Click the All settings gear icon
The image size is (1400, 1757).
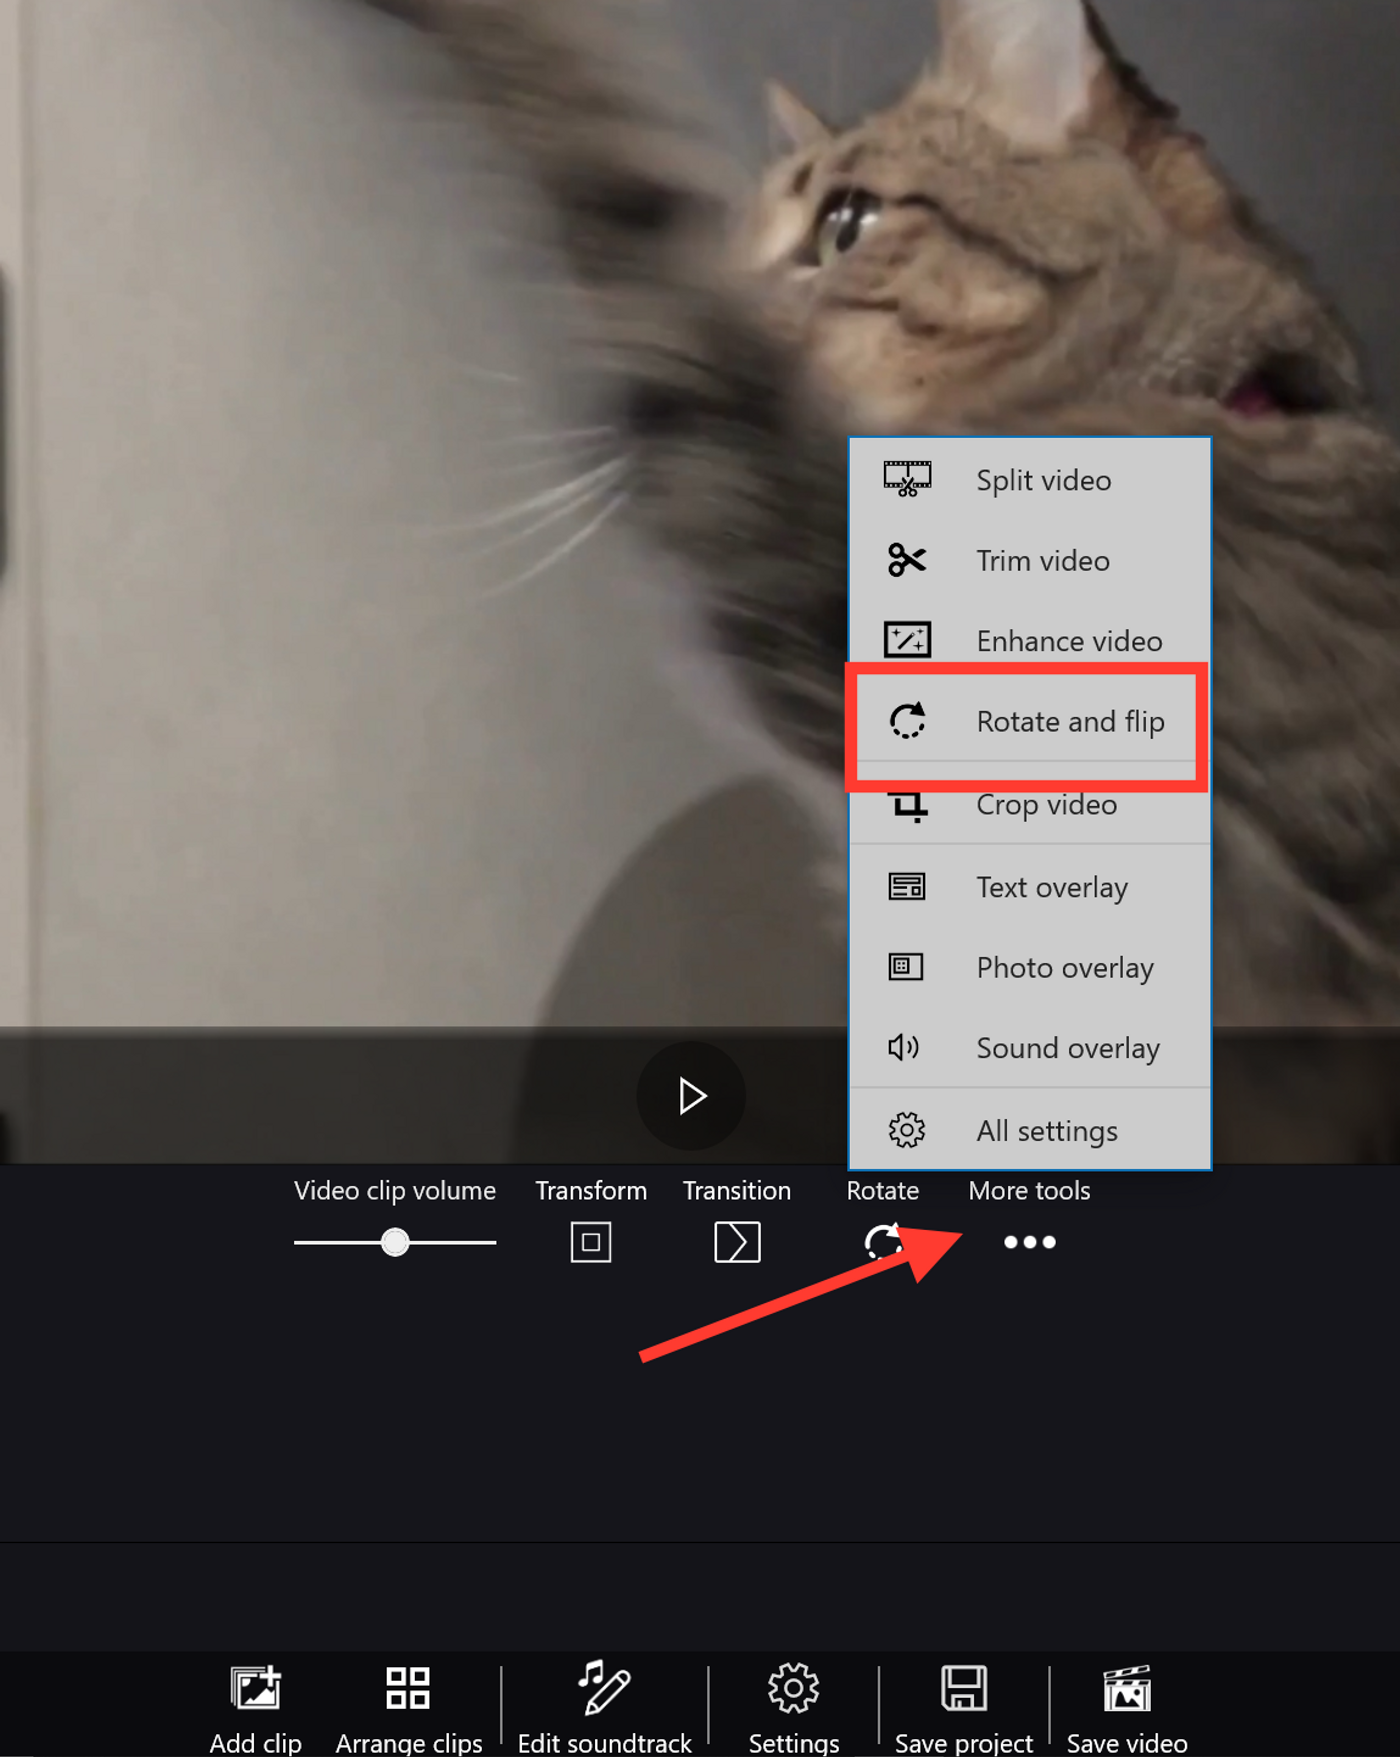pos(907,1131)
